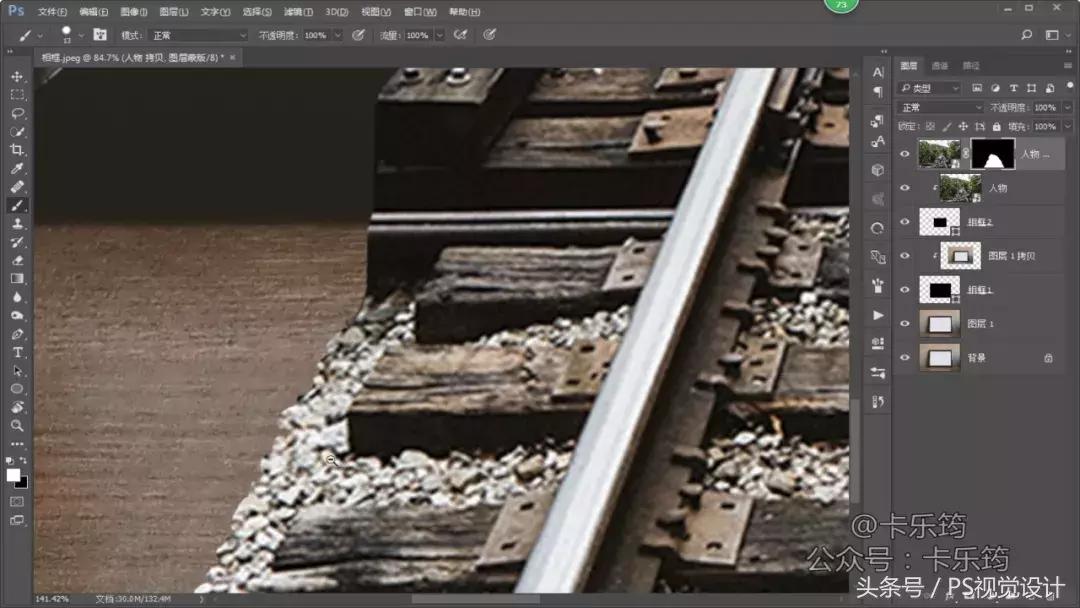Select the Eyedropper tool
This screenshot has height=608, width=1080.
click(17, 168)
